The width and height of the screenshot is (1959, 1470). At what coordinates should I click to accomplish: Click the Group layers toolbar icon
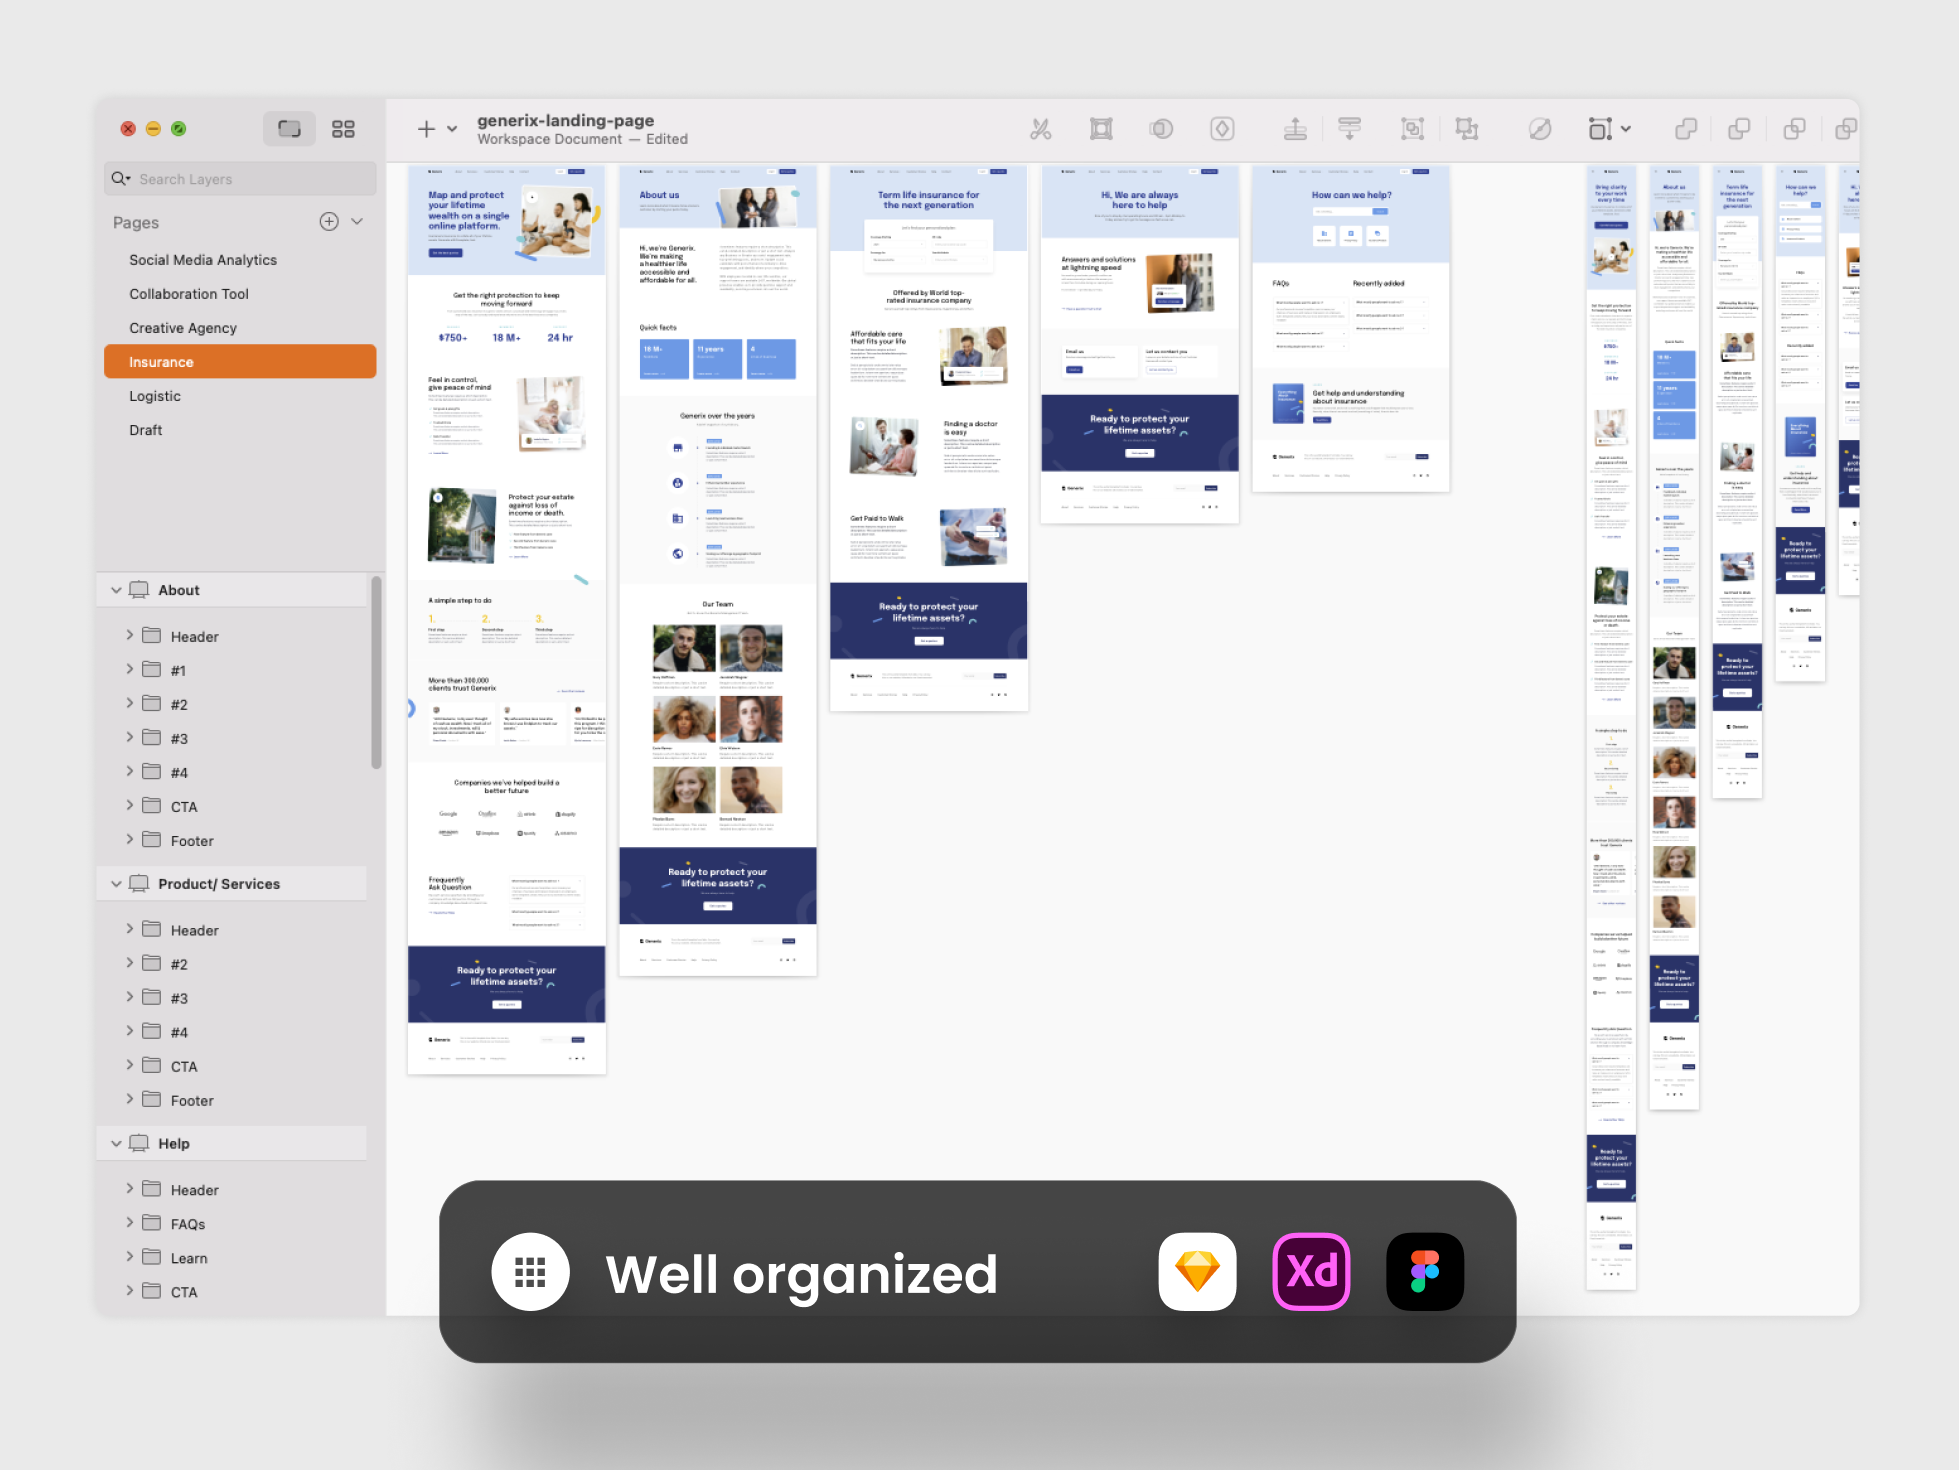[x=1412, y=129]
